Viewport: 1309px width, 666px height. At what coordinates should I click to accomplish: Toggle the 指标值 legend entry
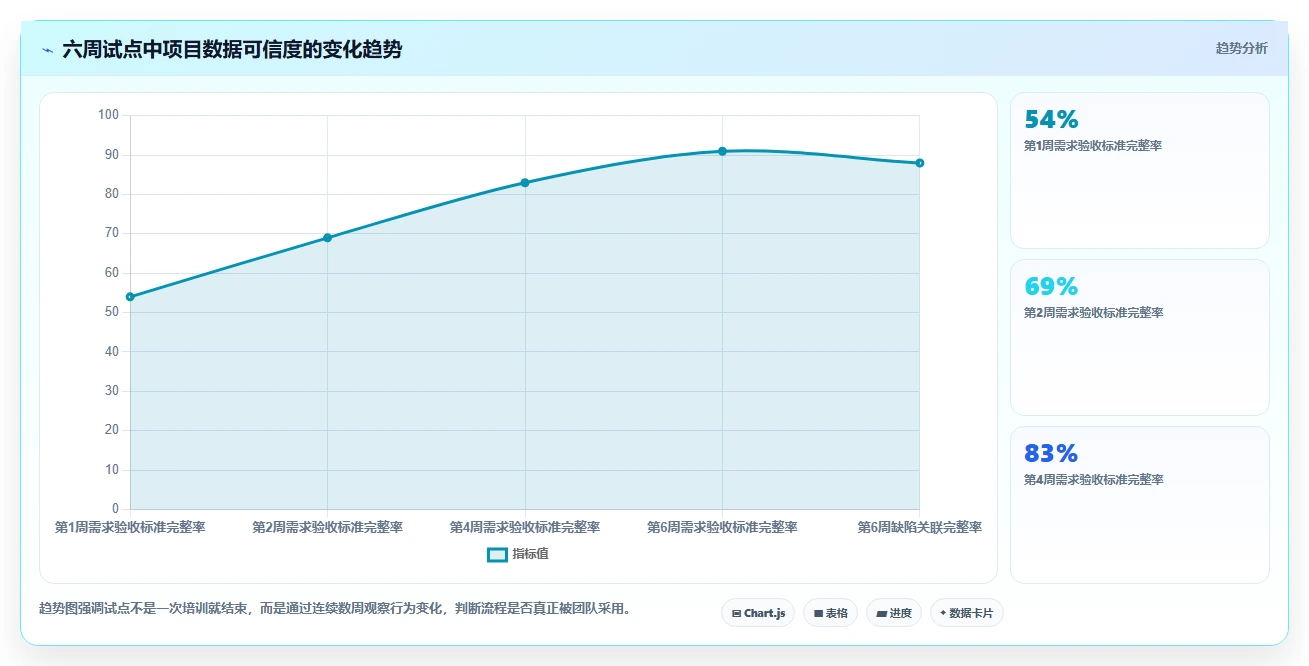tap(518, 554)
